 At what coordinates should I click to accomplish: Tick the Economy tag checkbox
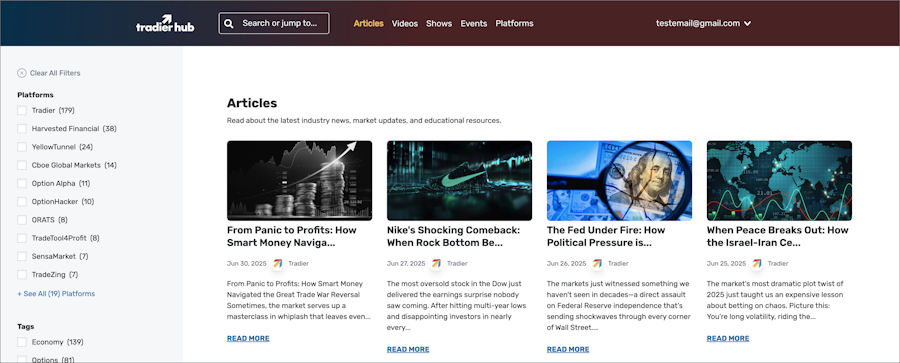[x=22, y=342]
